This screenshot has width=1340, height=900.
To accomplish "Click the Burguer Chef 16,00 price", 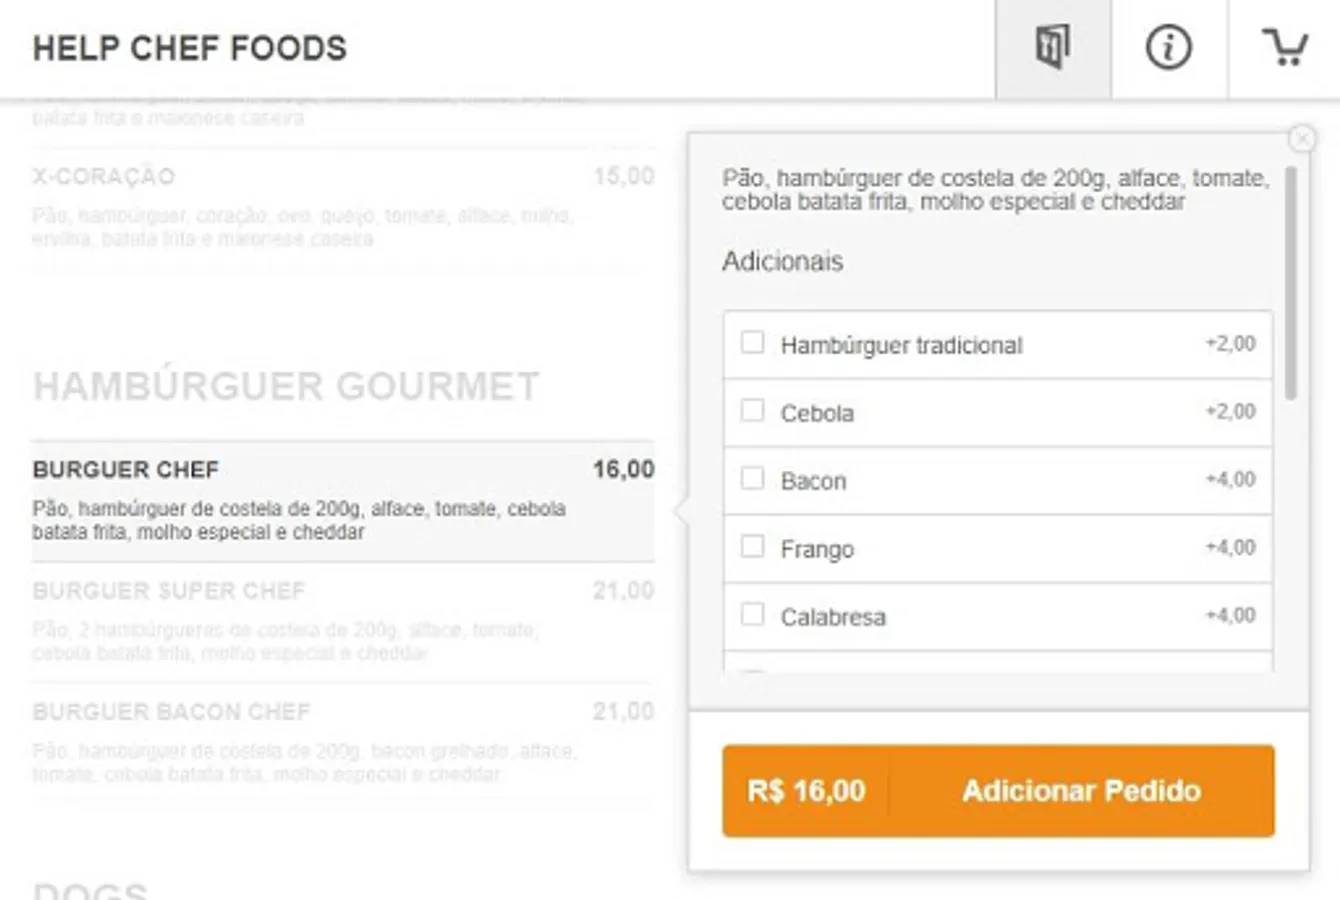I will tap(623, 469).
